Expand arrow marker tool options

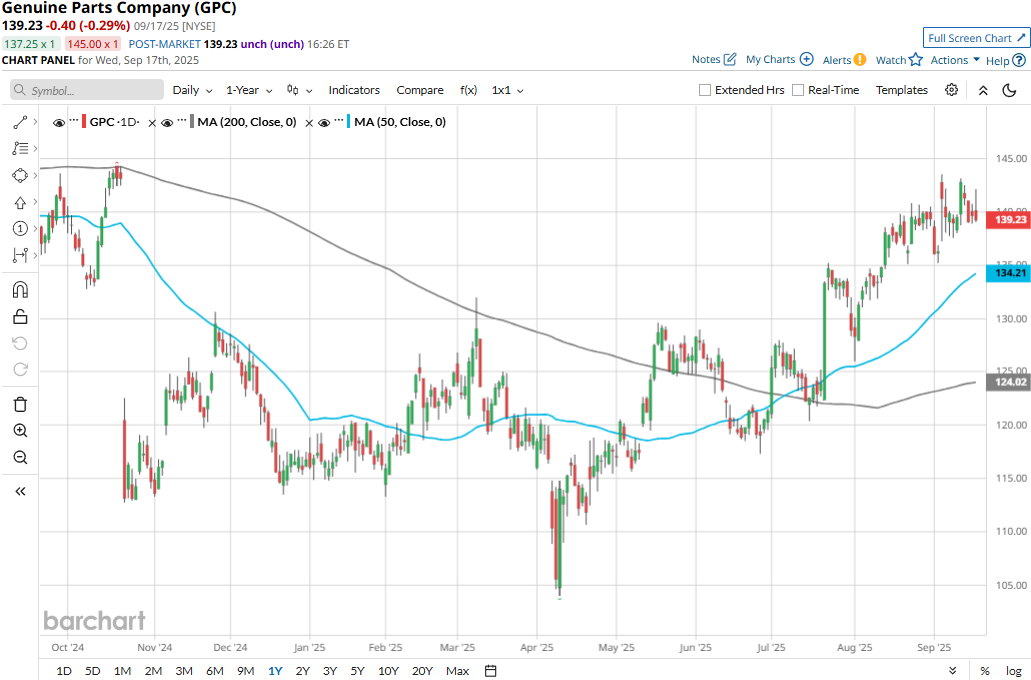(35, 203)
